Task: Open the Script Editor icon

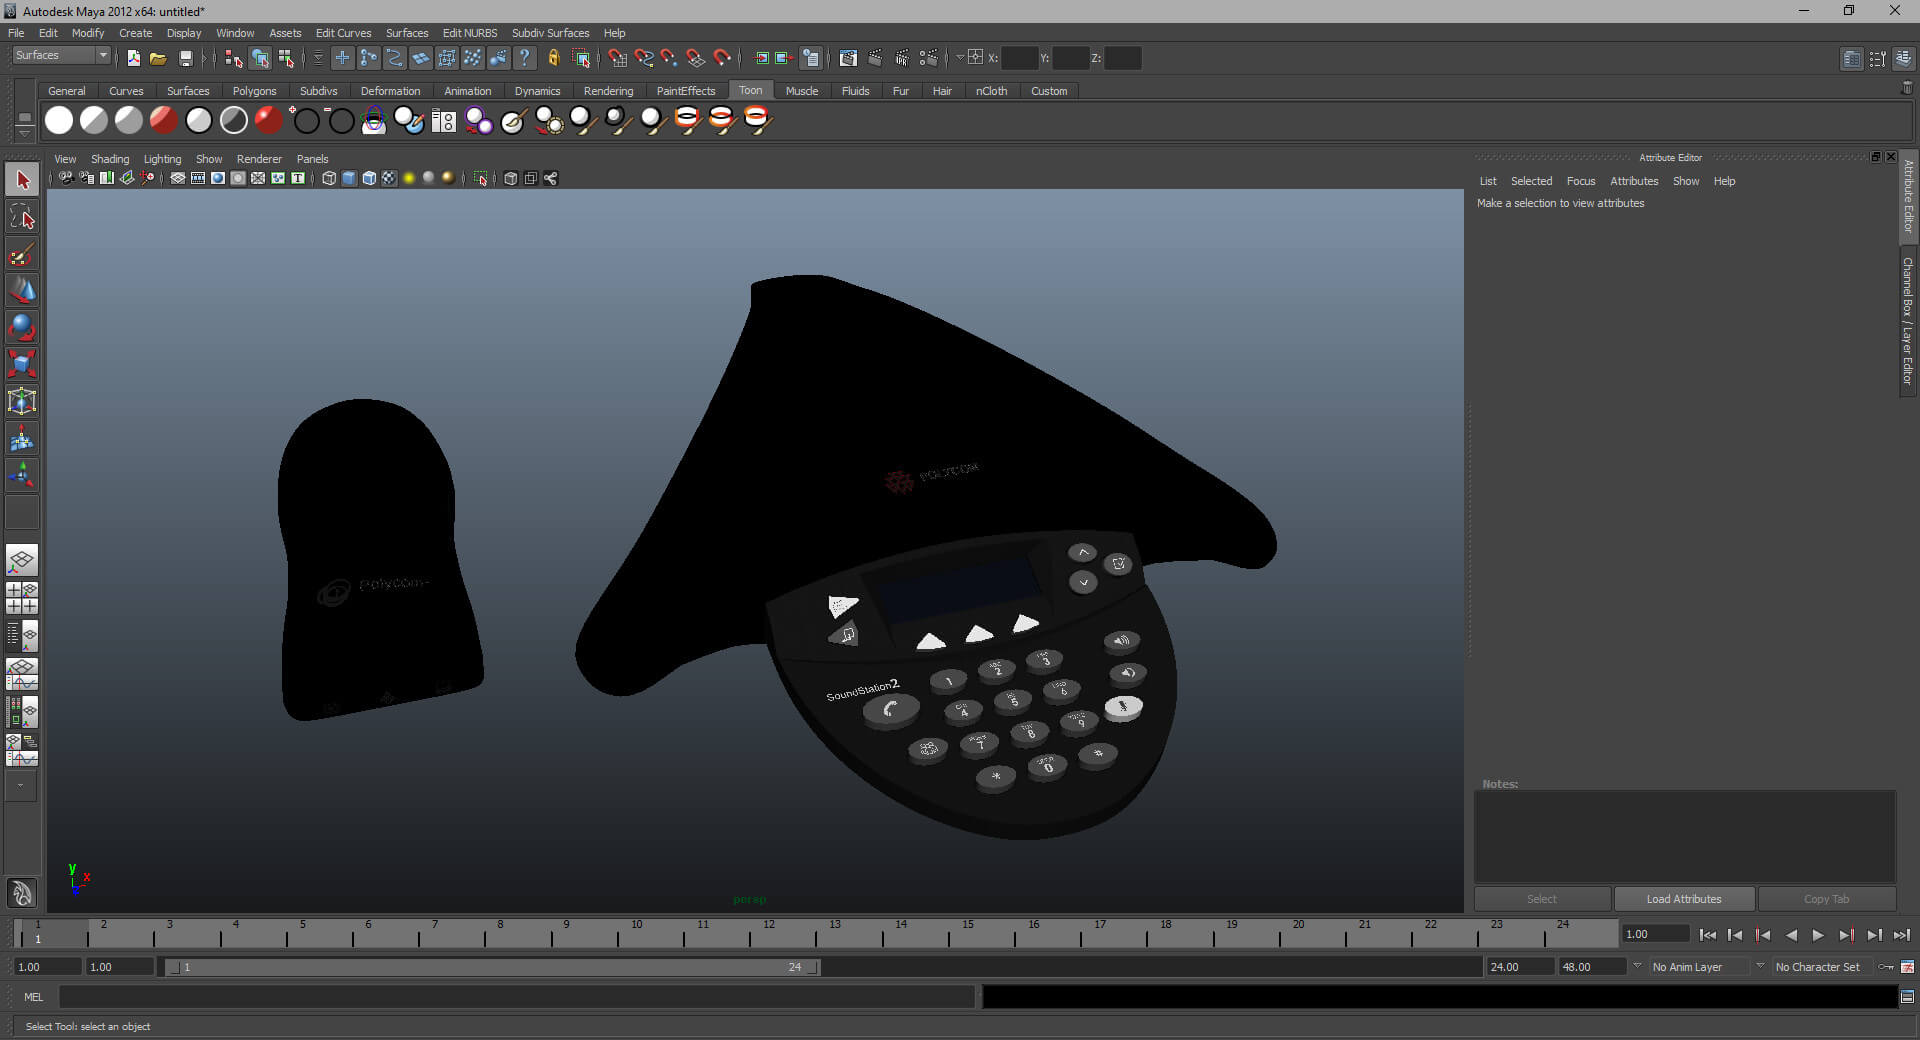Action: [x=1907, y=997]
